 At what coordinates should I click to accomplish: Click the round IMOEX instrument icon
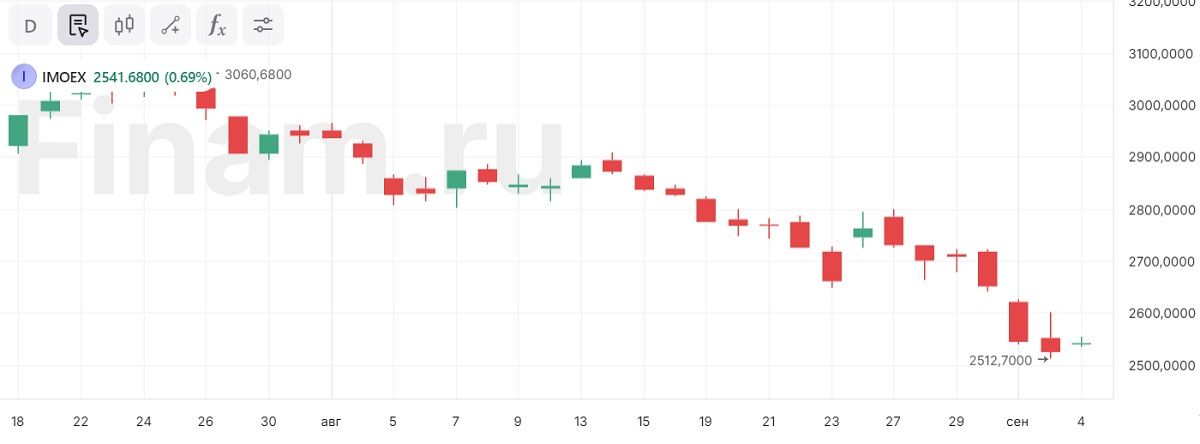tap(22, 77)
